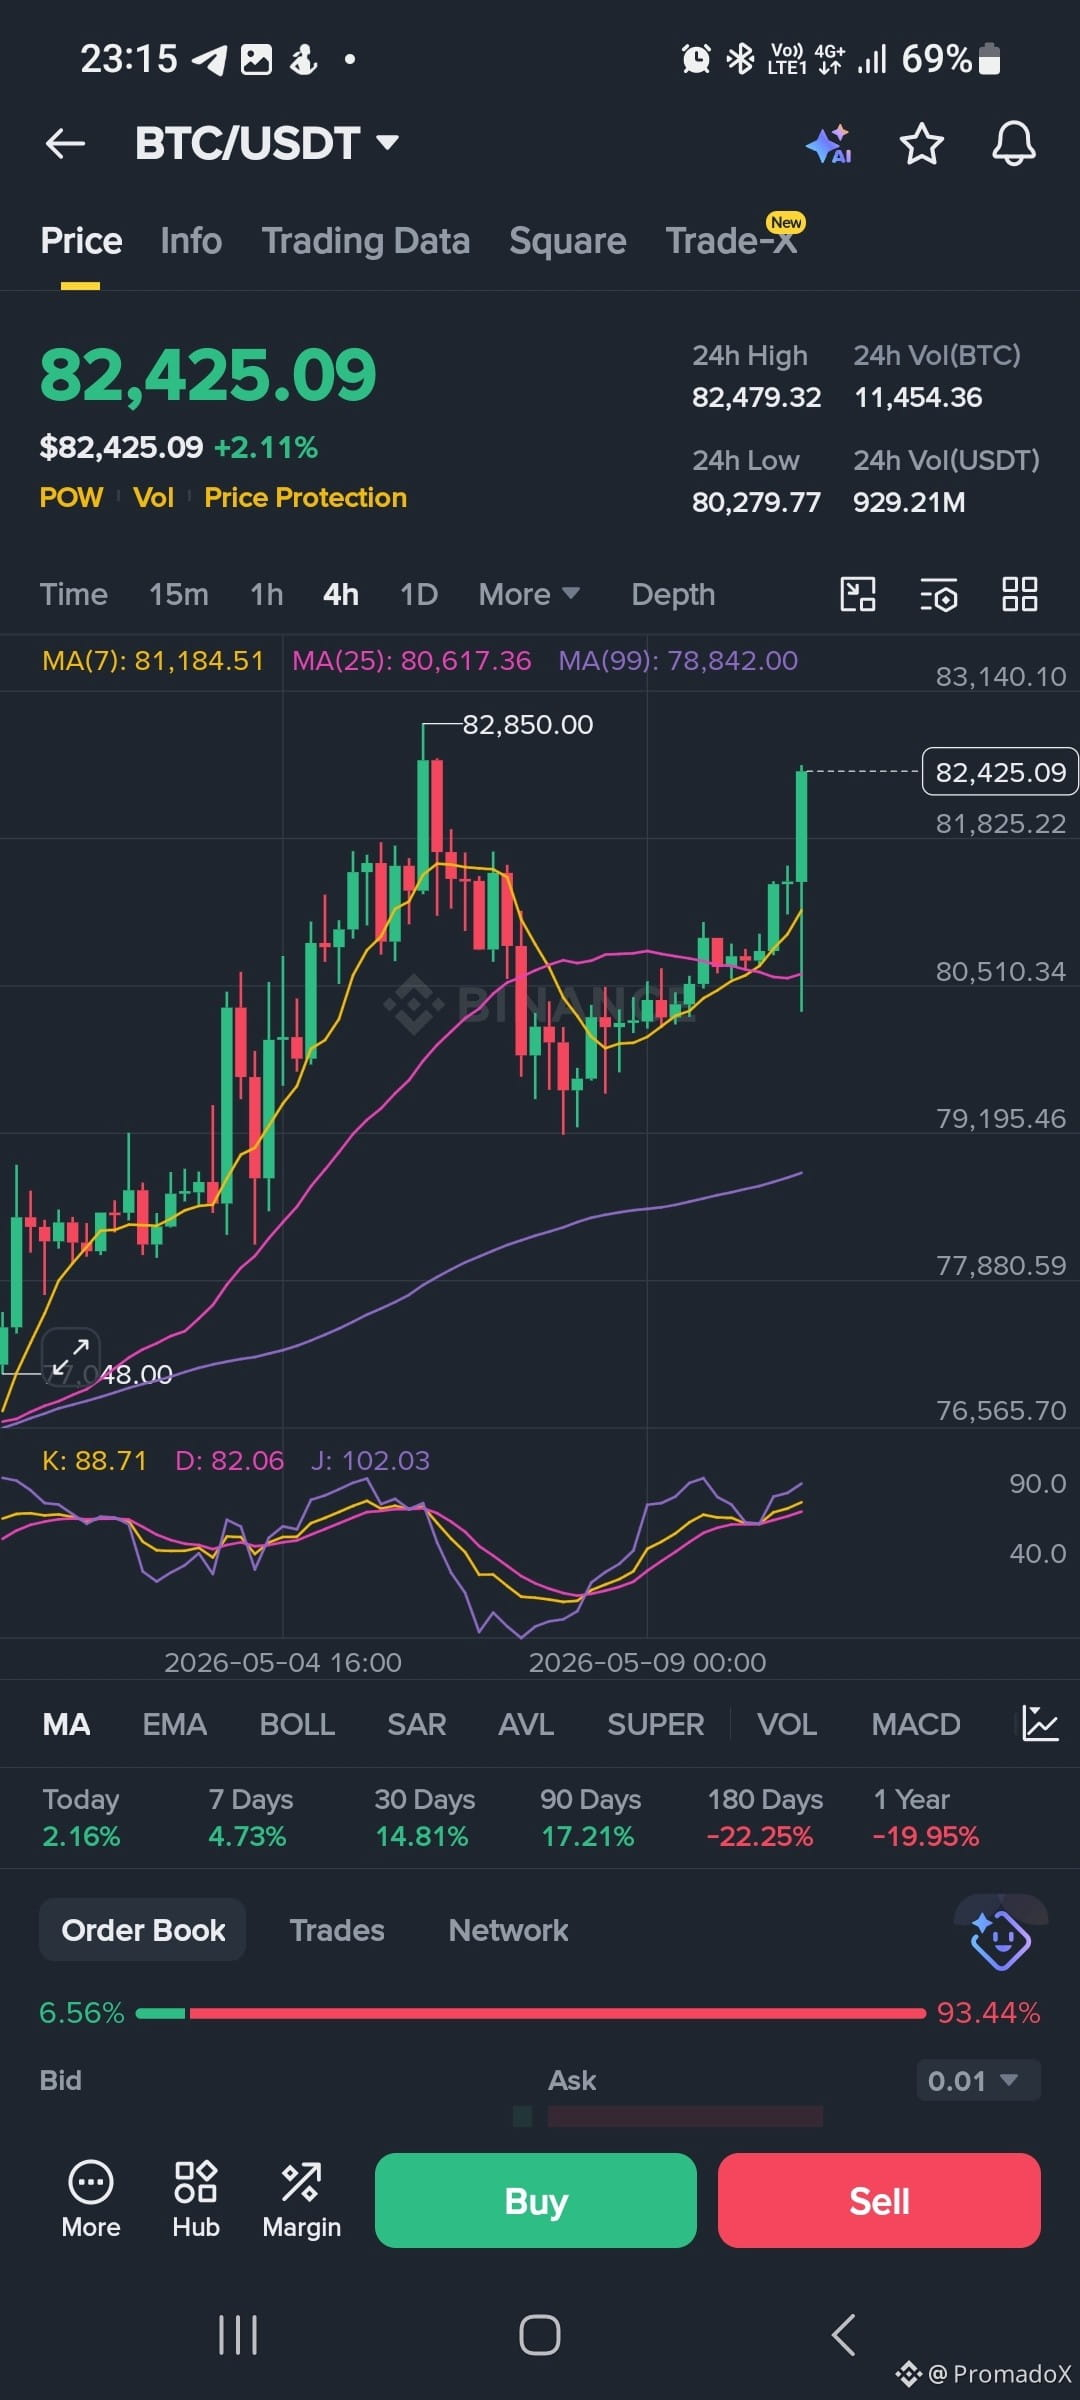Switch to Depth chart view

pos(673,594)
